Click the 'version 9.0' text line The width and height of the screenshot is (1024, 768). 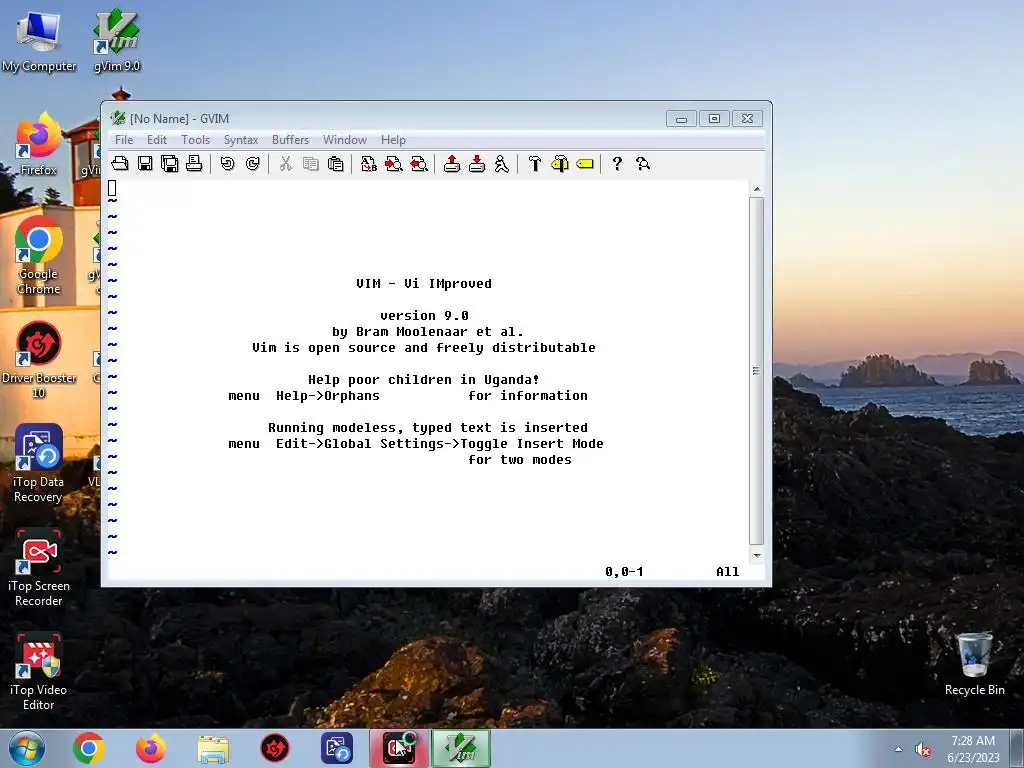[x=424, y=315]
